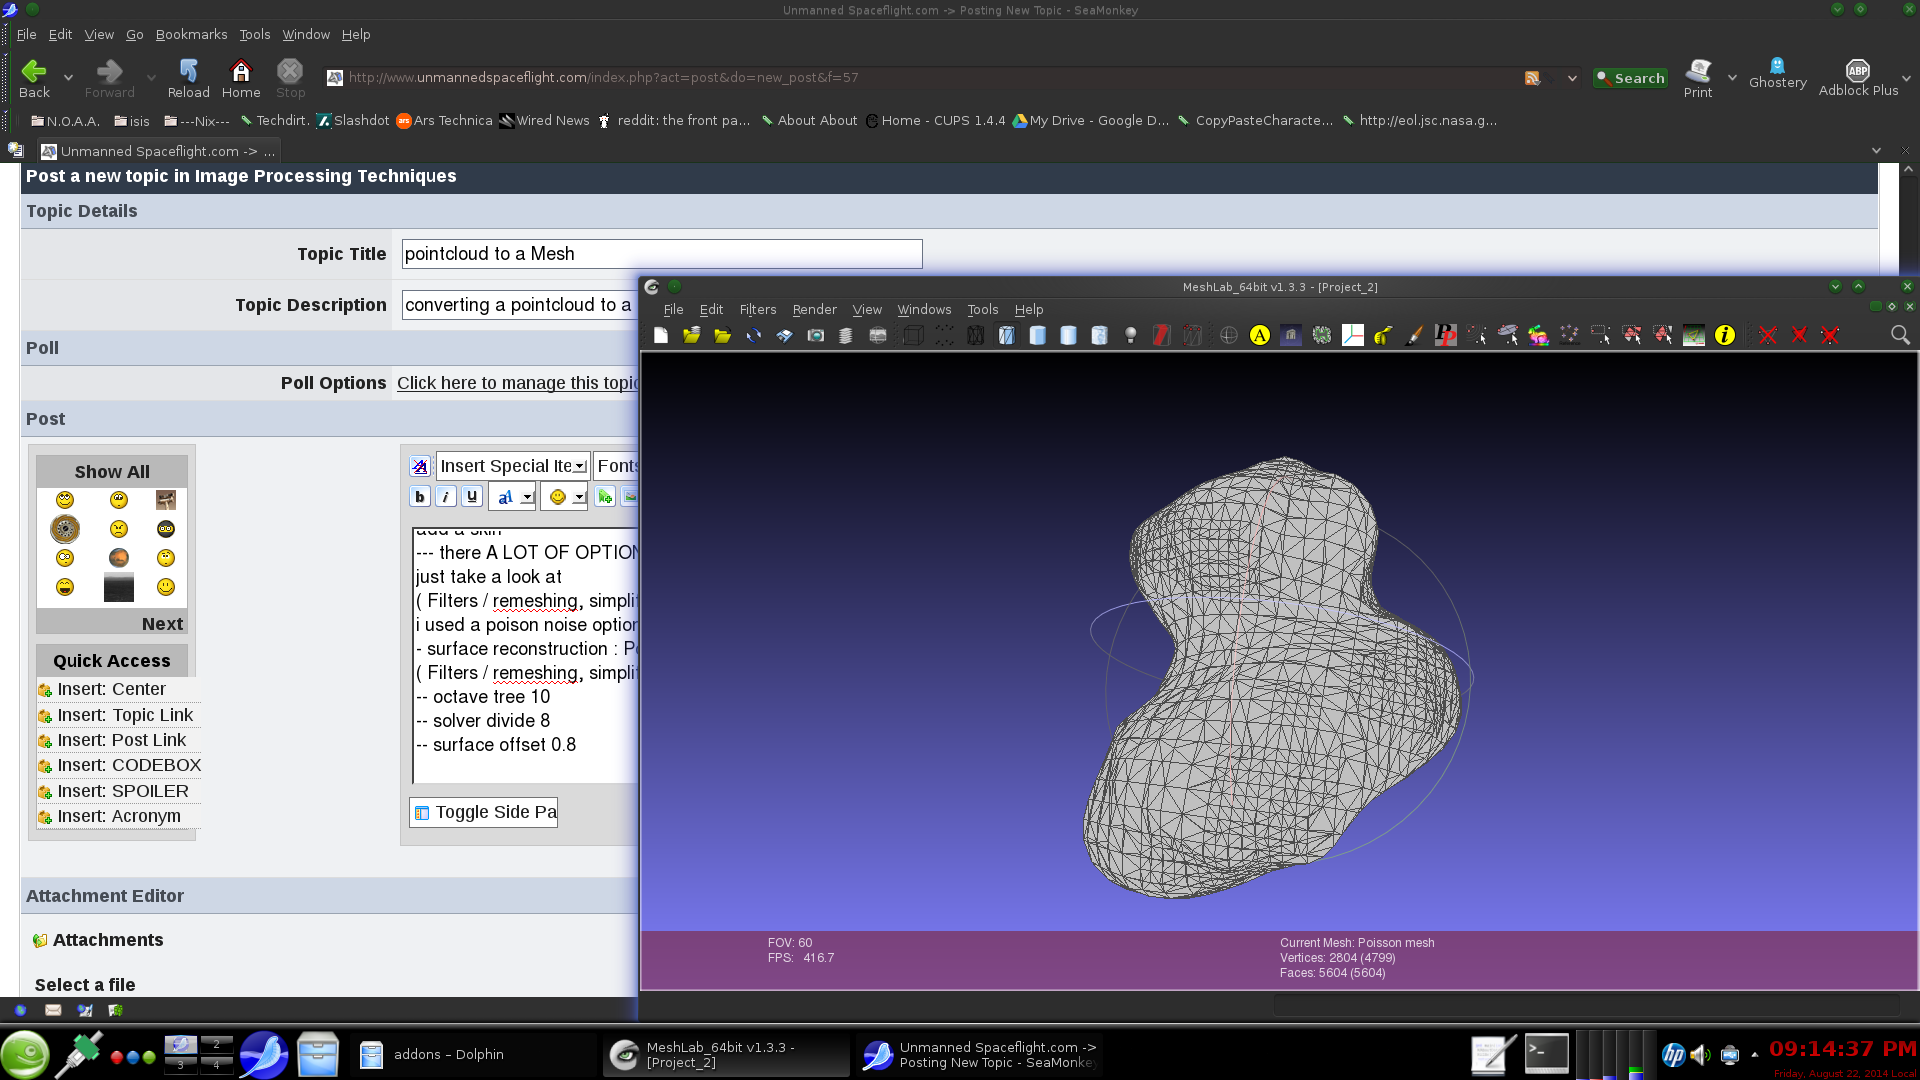Open the PP pick points tool
This screenshot has width=1920, height=1080.
[1445, 336]
